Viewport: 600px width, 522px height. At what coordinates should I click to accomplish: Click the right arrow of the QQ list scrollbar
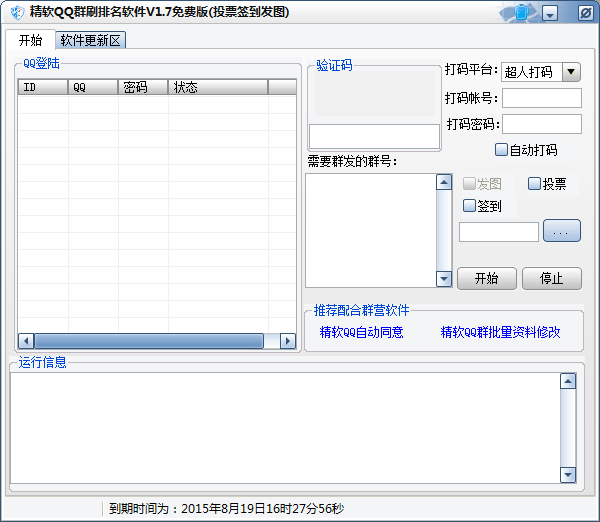coord(288,341)
